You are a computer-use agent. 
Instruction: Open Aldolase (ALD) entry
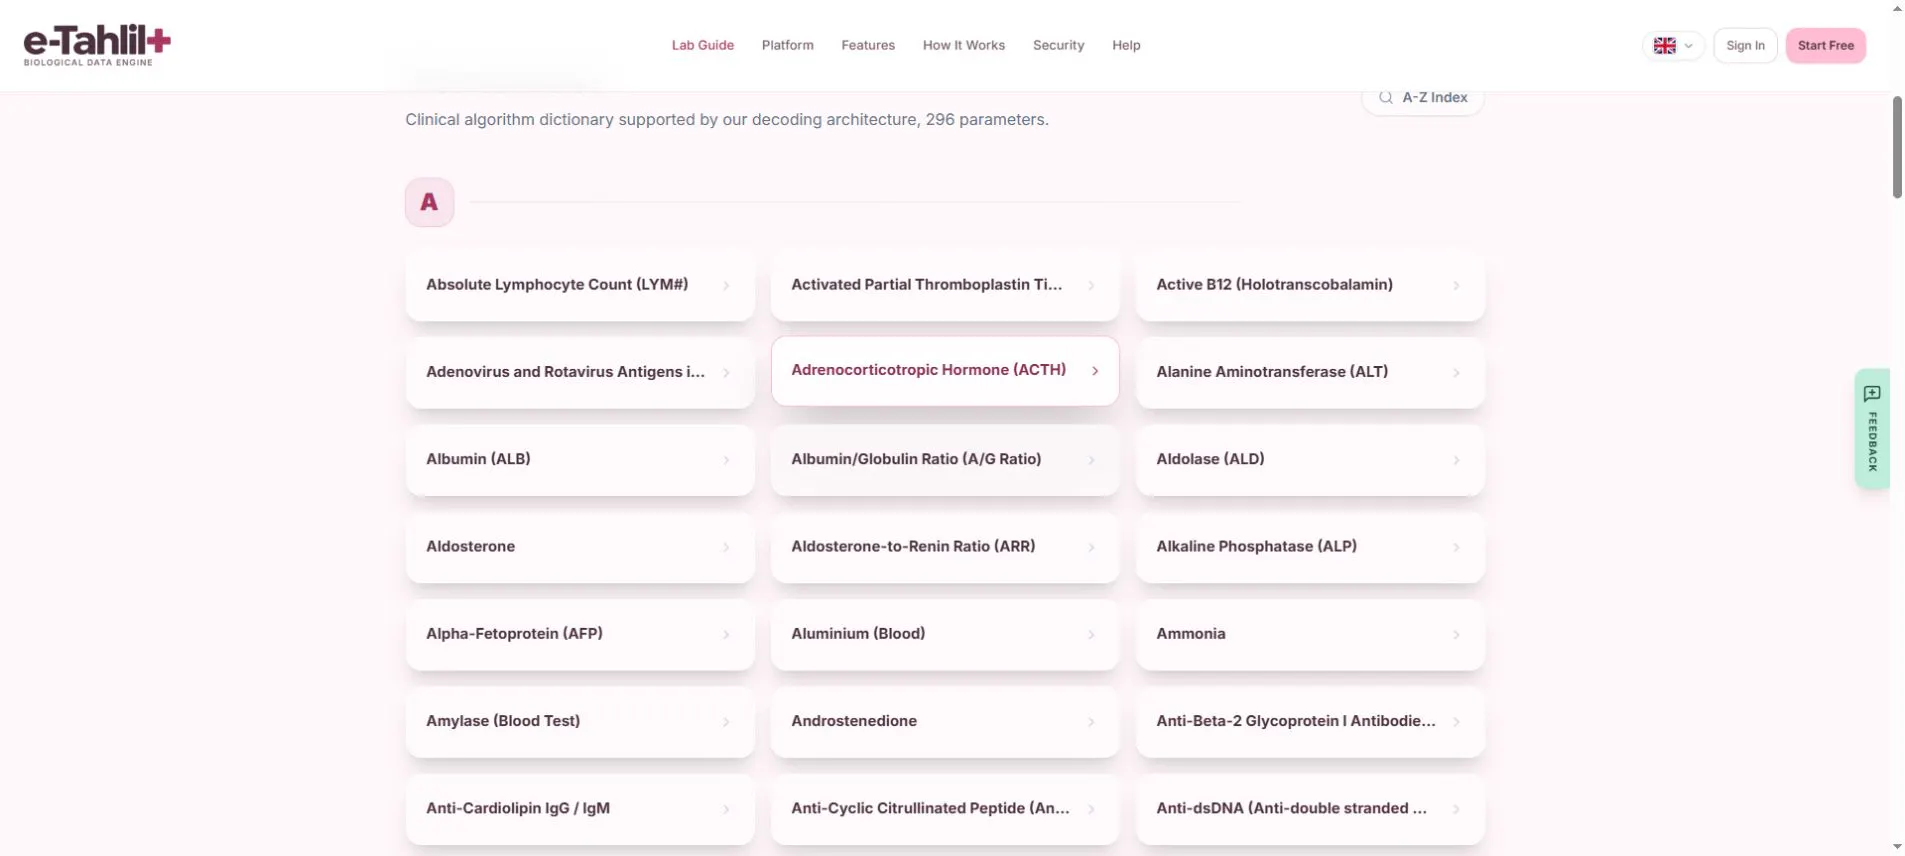(x=1310, y=460)
